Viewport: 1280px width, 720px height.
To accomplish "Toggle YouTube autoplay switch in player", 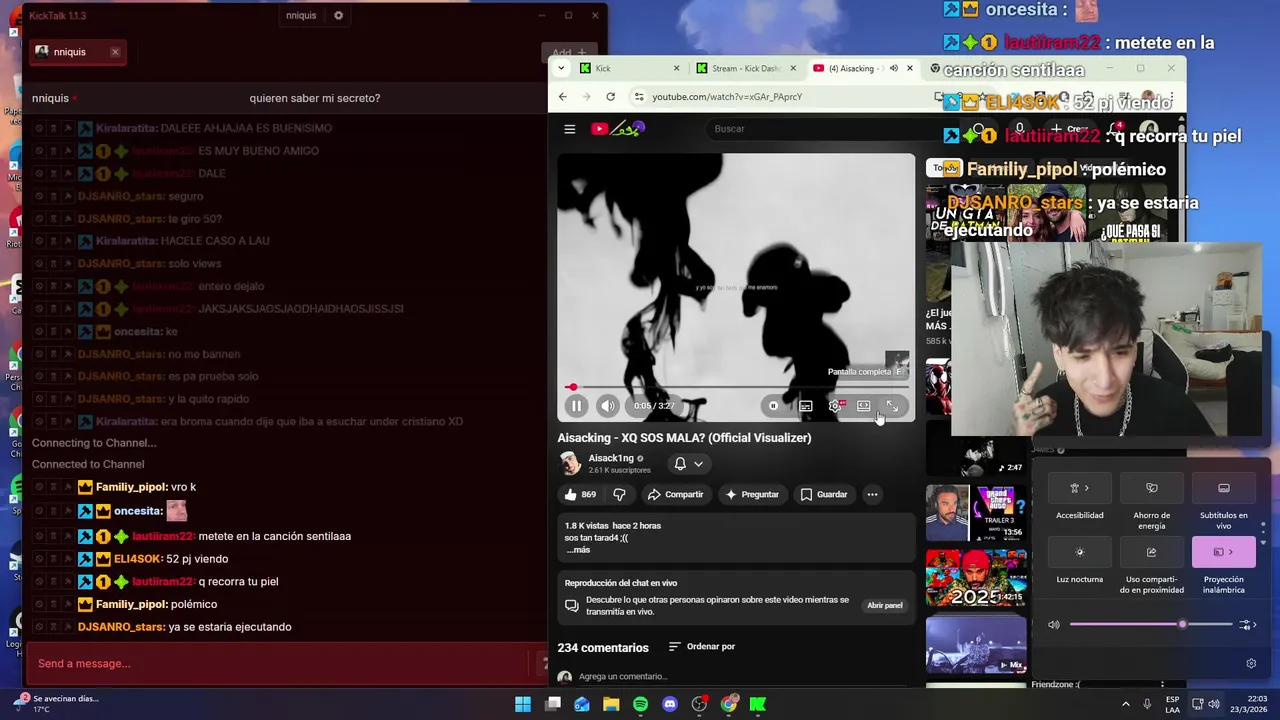I will tap(773, 406).
